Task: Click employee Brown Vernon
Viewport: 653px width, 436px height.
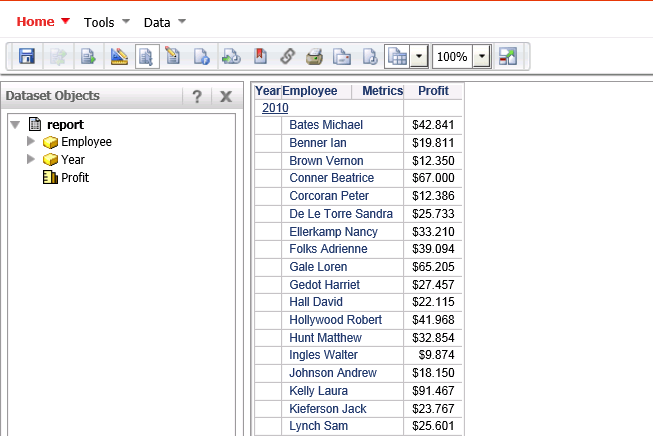Action: (326, 161)
